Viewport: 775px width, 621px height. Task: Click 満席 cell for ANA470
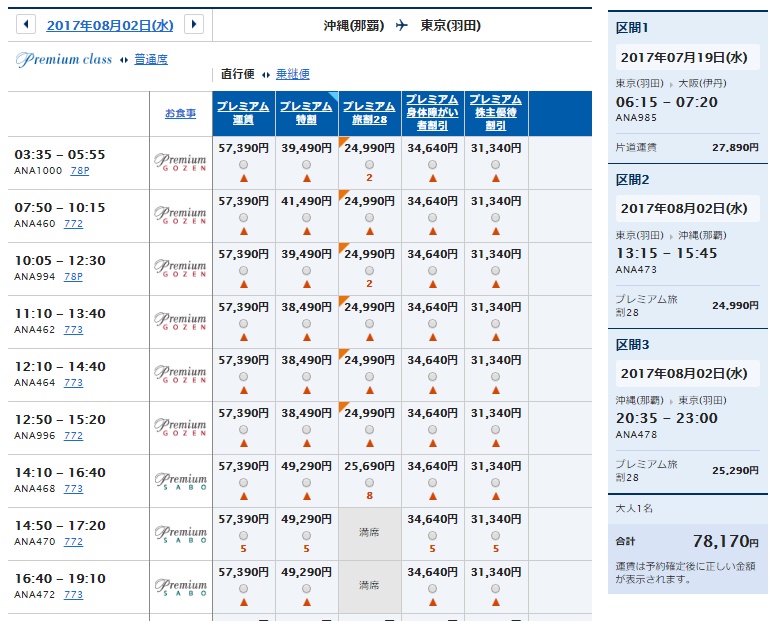pyautogui.click(x=369, y=533)
